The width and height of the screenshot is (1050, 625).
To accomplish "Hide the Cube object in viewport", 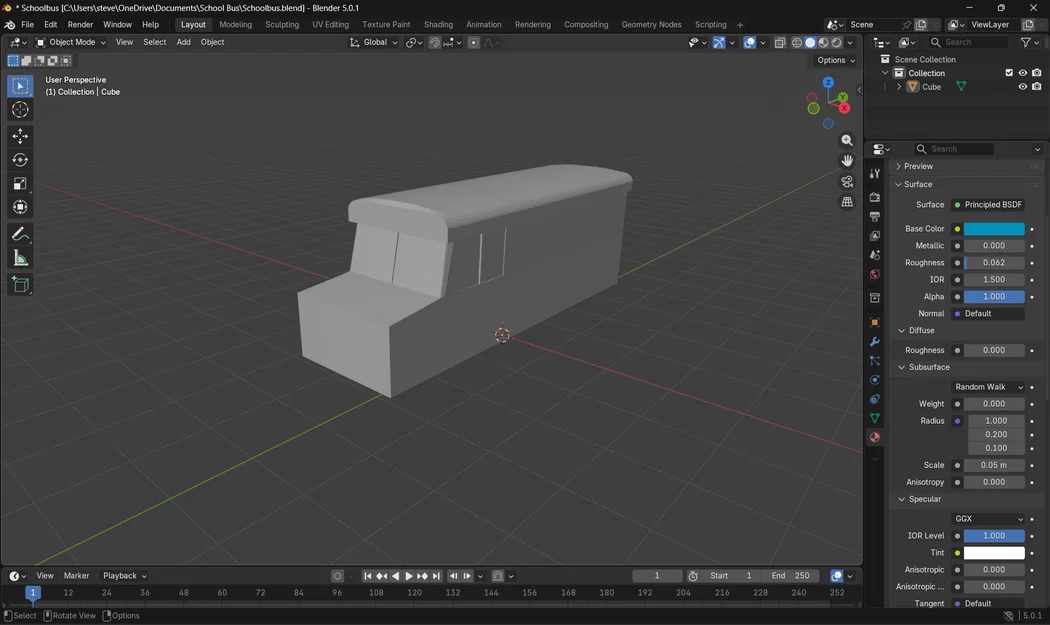I will 1022,87.
